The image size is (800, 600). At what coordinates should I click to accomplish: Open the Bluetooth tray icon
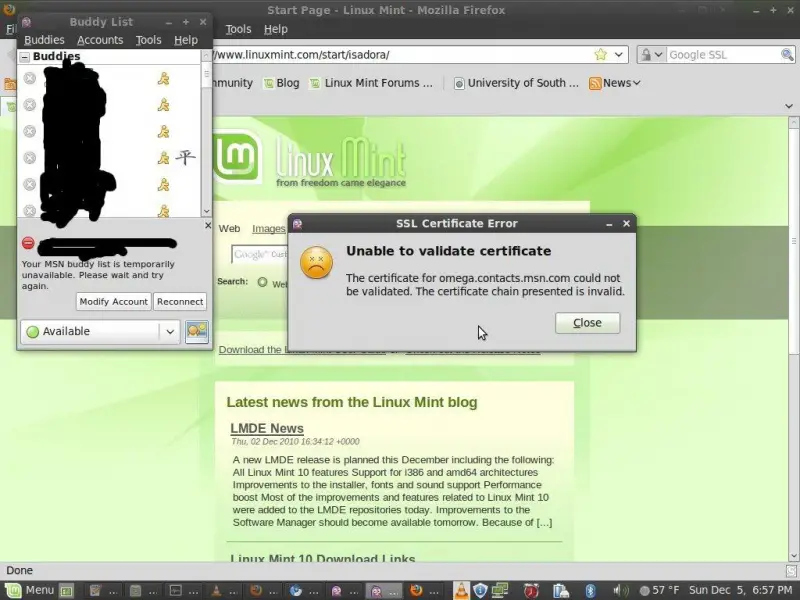(590, 591)
